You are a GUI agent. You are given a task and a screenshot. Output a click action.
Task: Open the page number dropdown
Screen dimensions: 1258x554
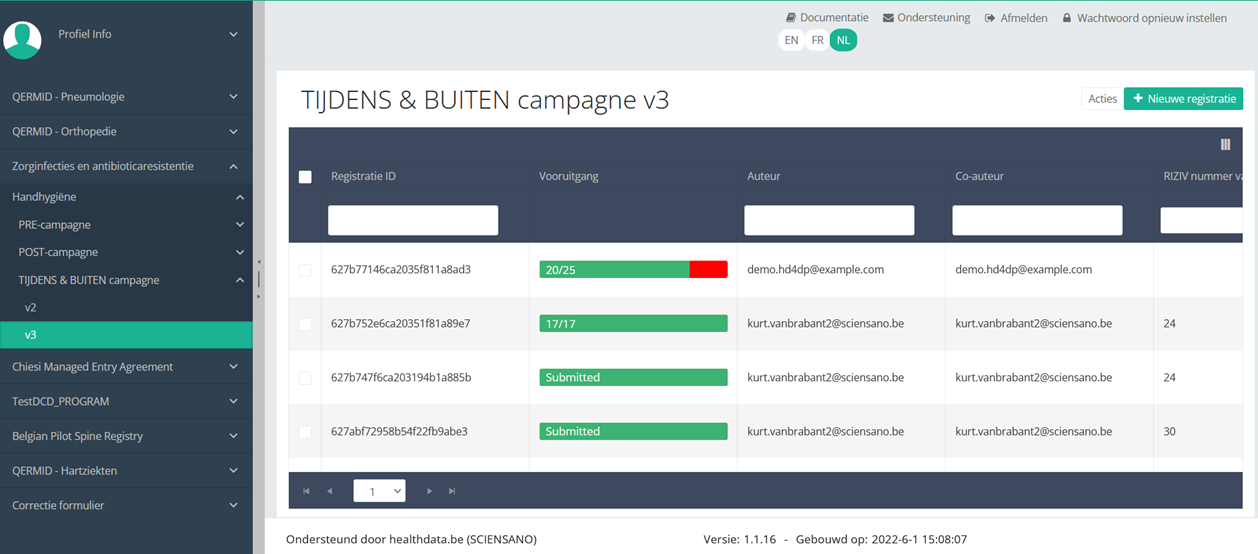[379, 491]
